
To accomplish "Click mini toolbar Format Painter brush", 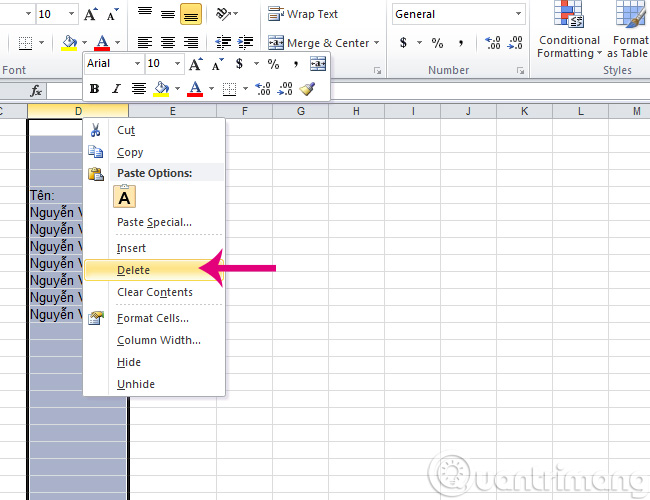I will tap(307, 88).
